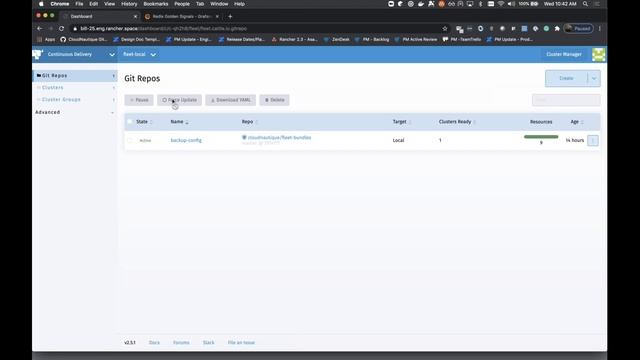Click the Force Update button
The width and height of the screenshot is (640, 360).
pyautogui.click(x=180, y=100)
